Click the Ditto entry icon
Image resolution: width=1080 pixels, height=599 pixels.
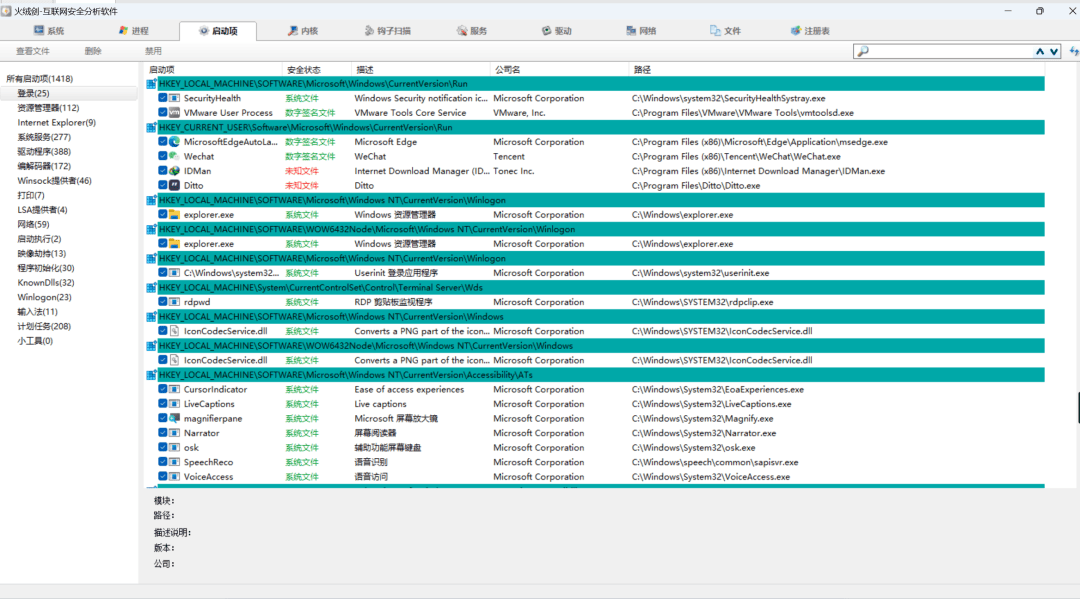(174, 185)
